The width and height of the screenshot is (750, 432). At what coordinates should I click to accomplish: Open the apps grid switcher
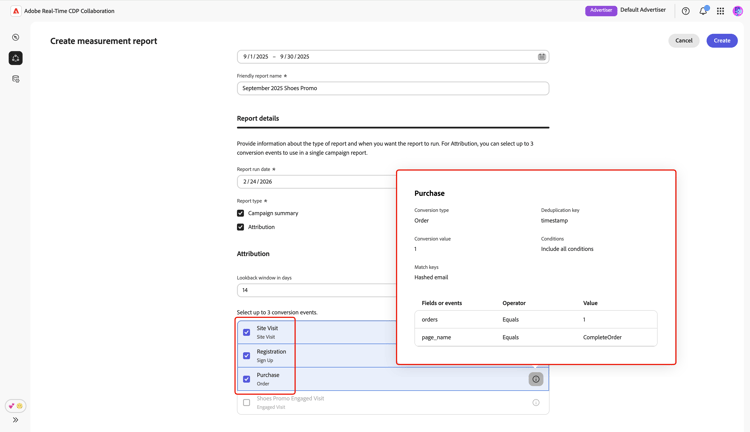click(720, 11)
